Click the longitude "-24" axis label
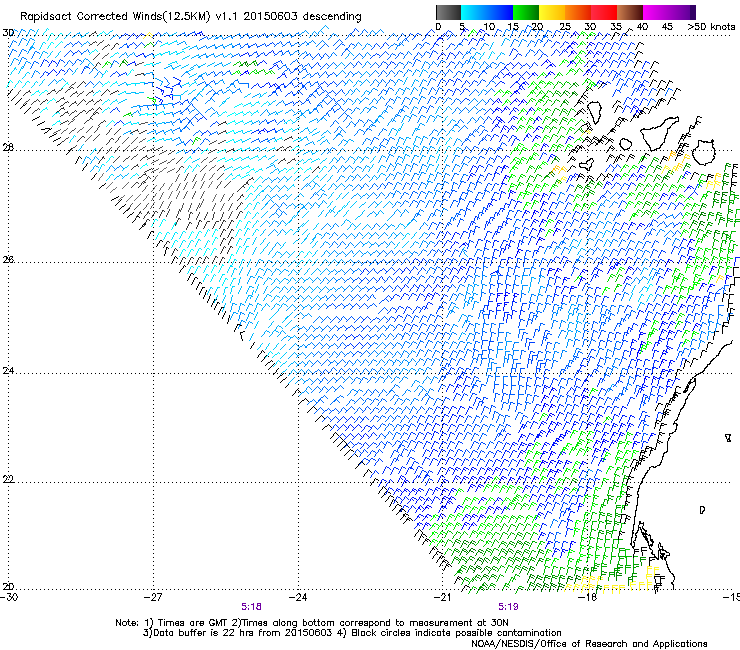The height and width of the screenshot is (650, 740). pyautogui.click(x=298, y=597)
